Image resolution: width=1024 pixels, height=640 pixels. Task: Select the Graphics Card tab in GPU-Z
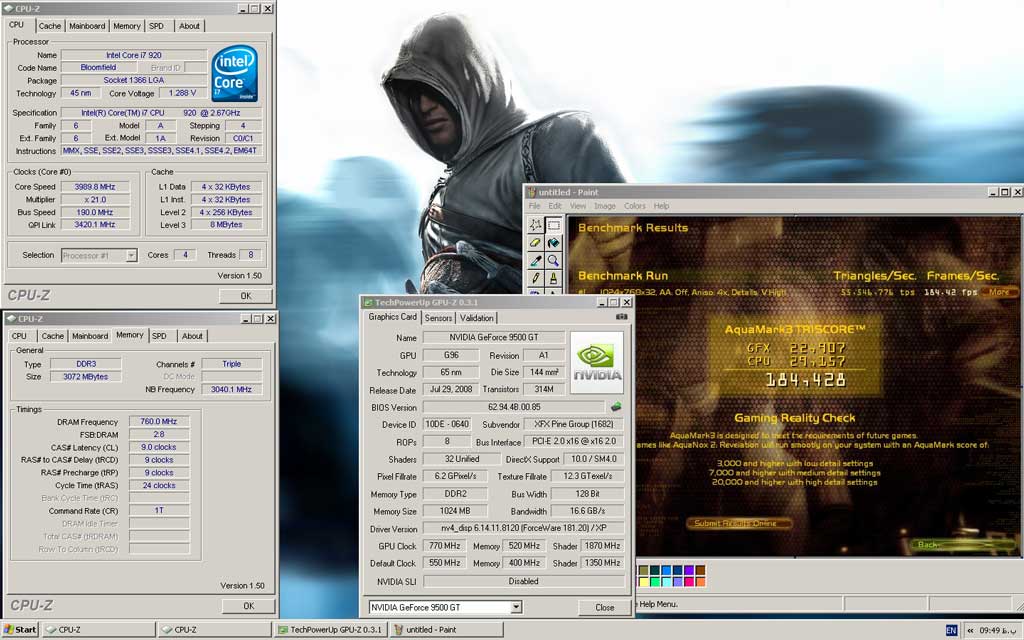[392, 317]
